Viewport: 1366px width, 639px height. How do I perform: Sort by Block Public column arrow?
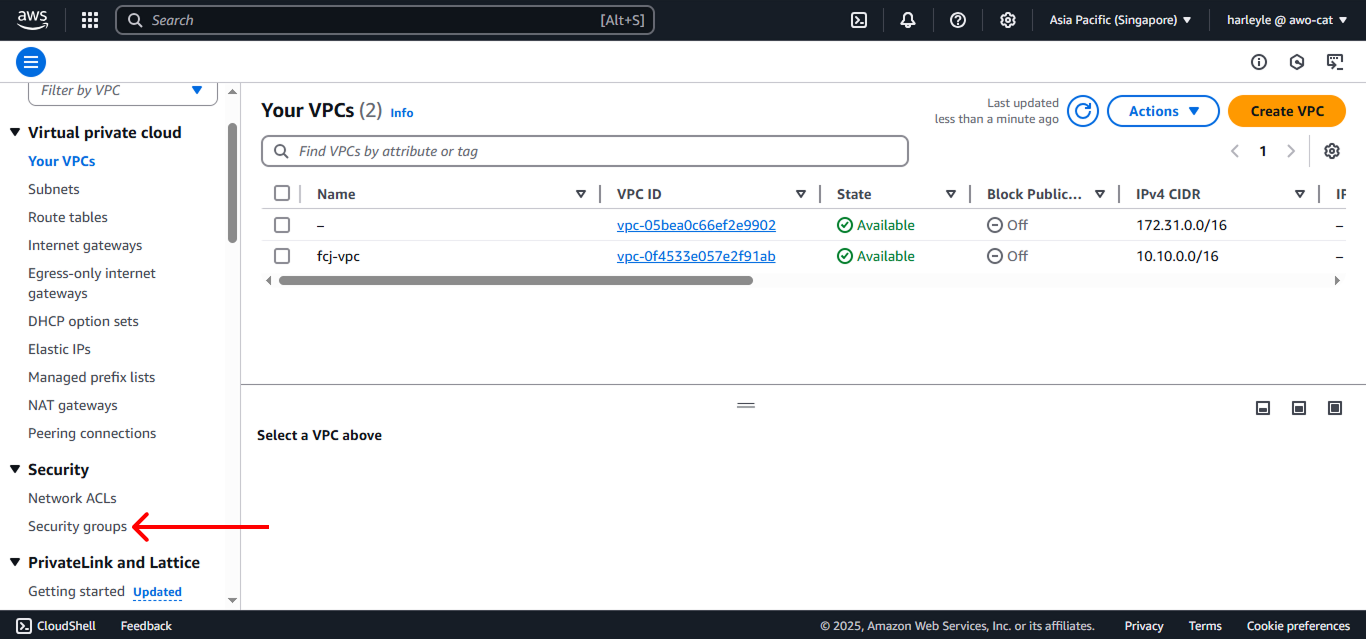click(1100, 194)
